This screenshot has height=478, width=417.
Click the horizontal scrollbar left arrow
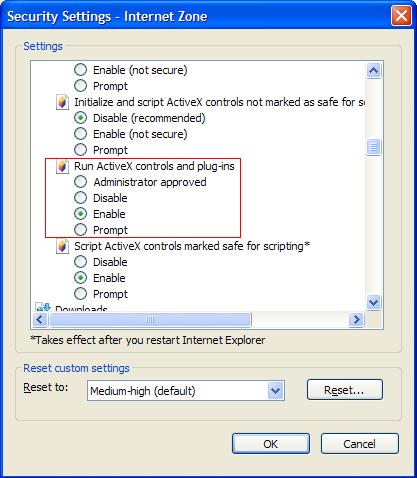(40, 320)
